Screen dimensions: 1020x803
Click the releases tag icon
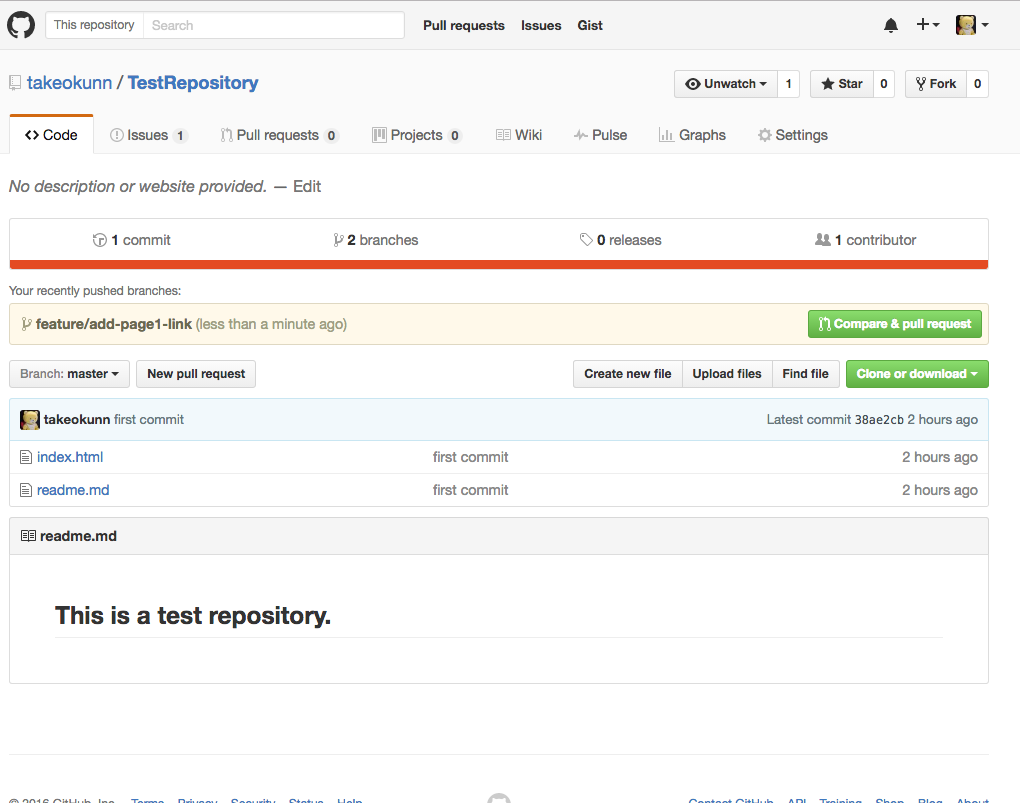tap(587, 239)
